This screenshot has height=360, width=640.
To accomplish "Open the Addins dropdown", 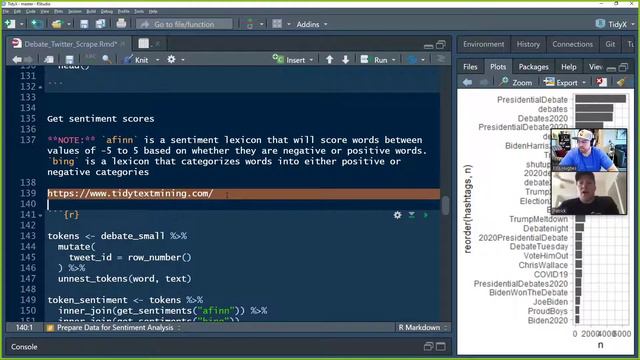I will (311, 24).
